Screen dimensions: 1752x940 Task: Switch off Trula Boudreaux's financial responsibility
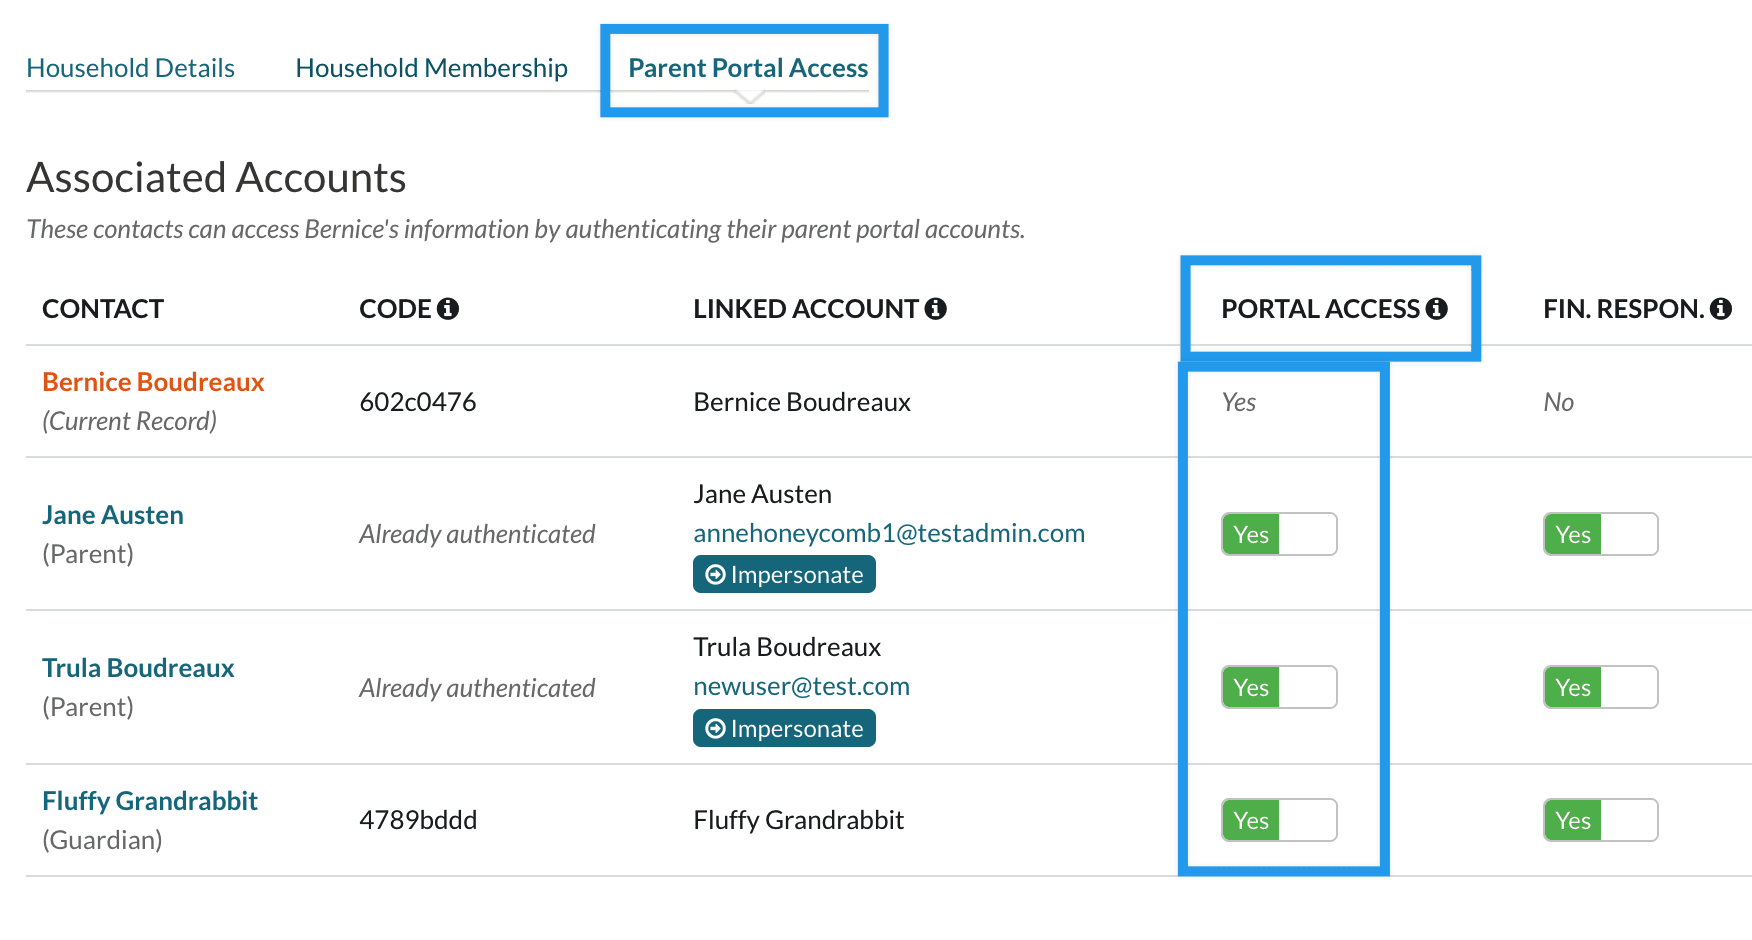tap(1600, 687)
